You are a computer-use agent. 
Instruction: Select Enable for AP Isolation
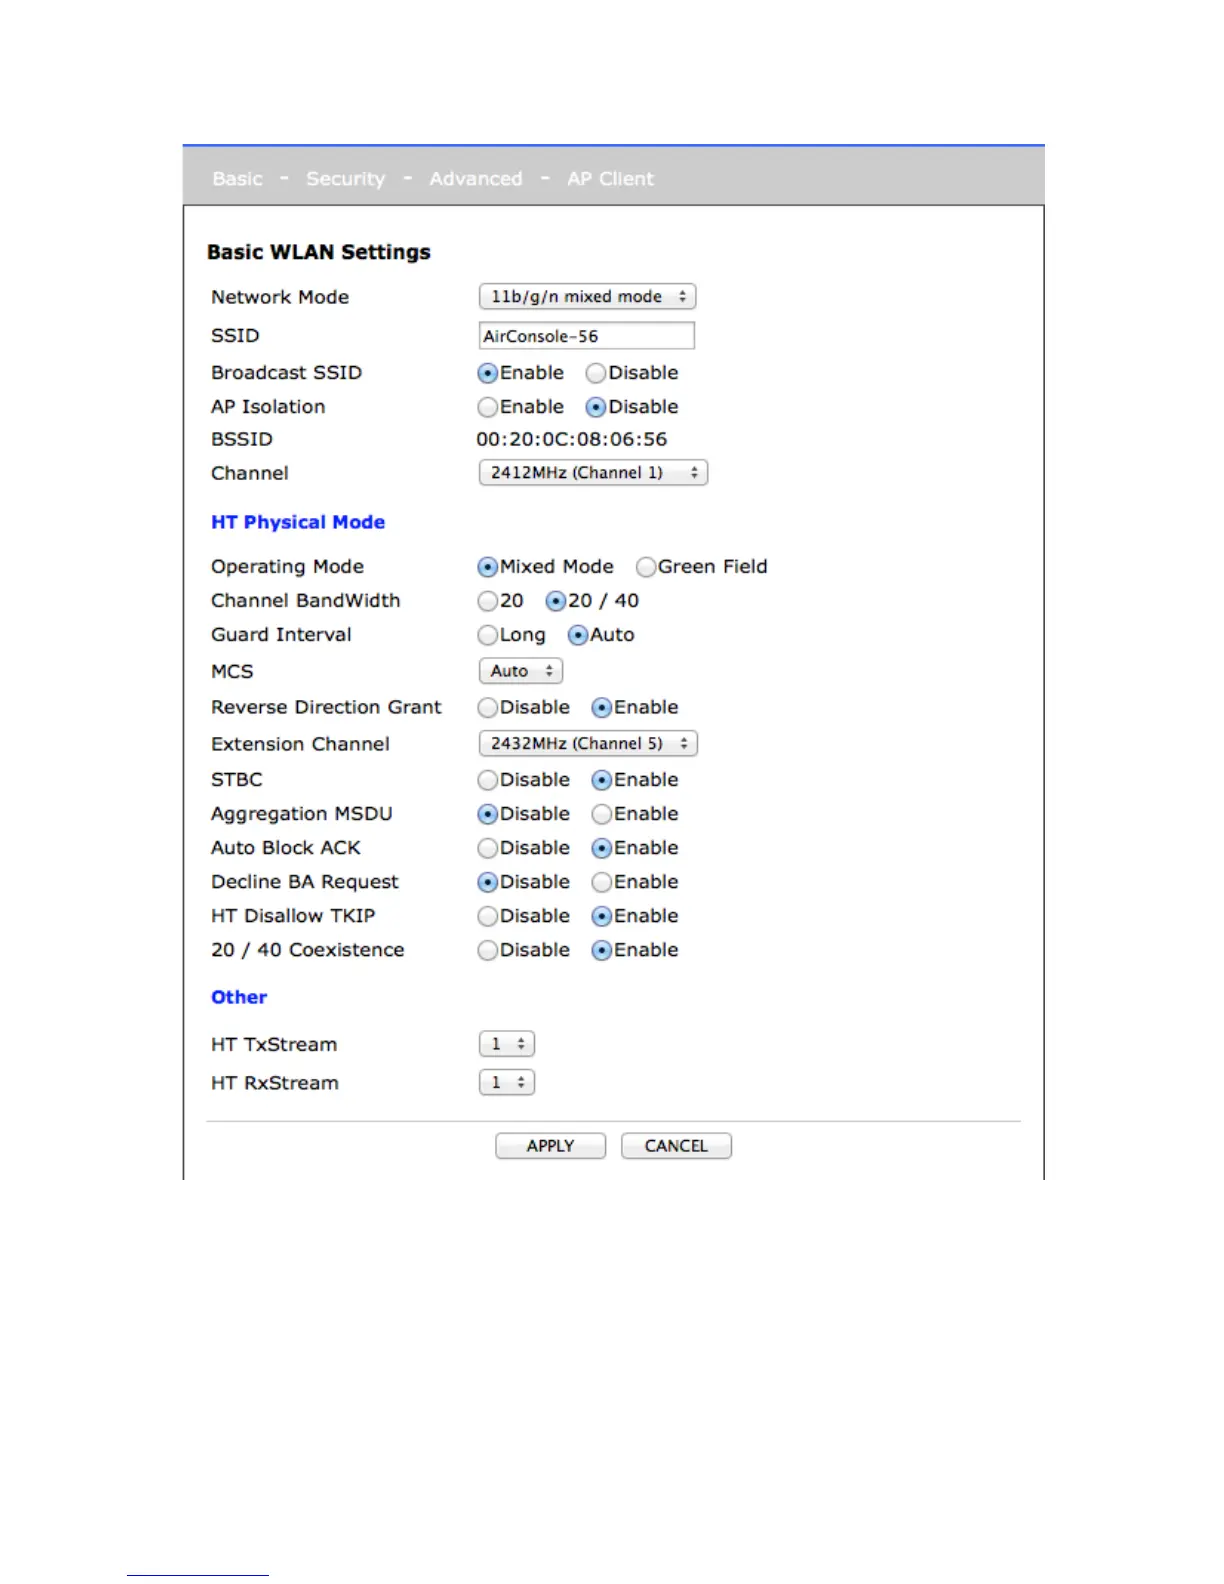coord(487,407)
